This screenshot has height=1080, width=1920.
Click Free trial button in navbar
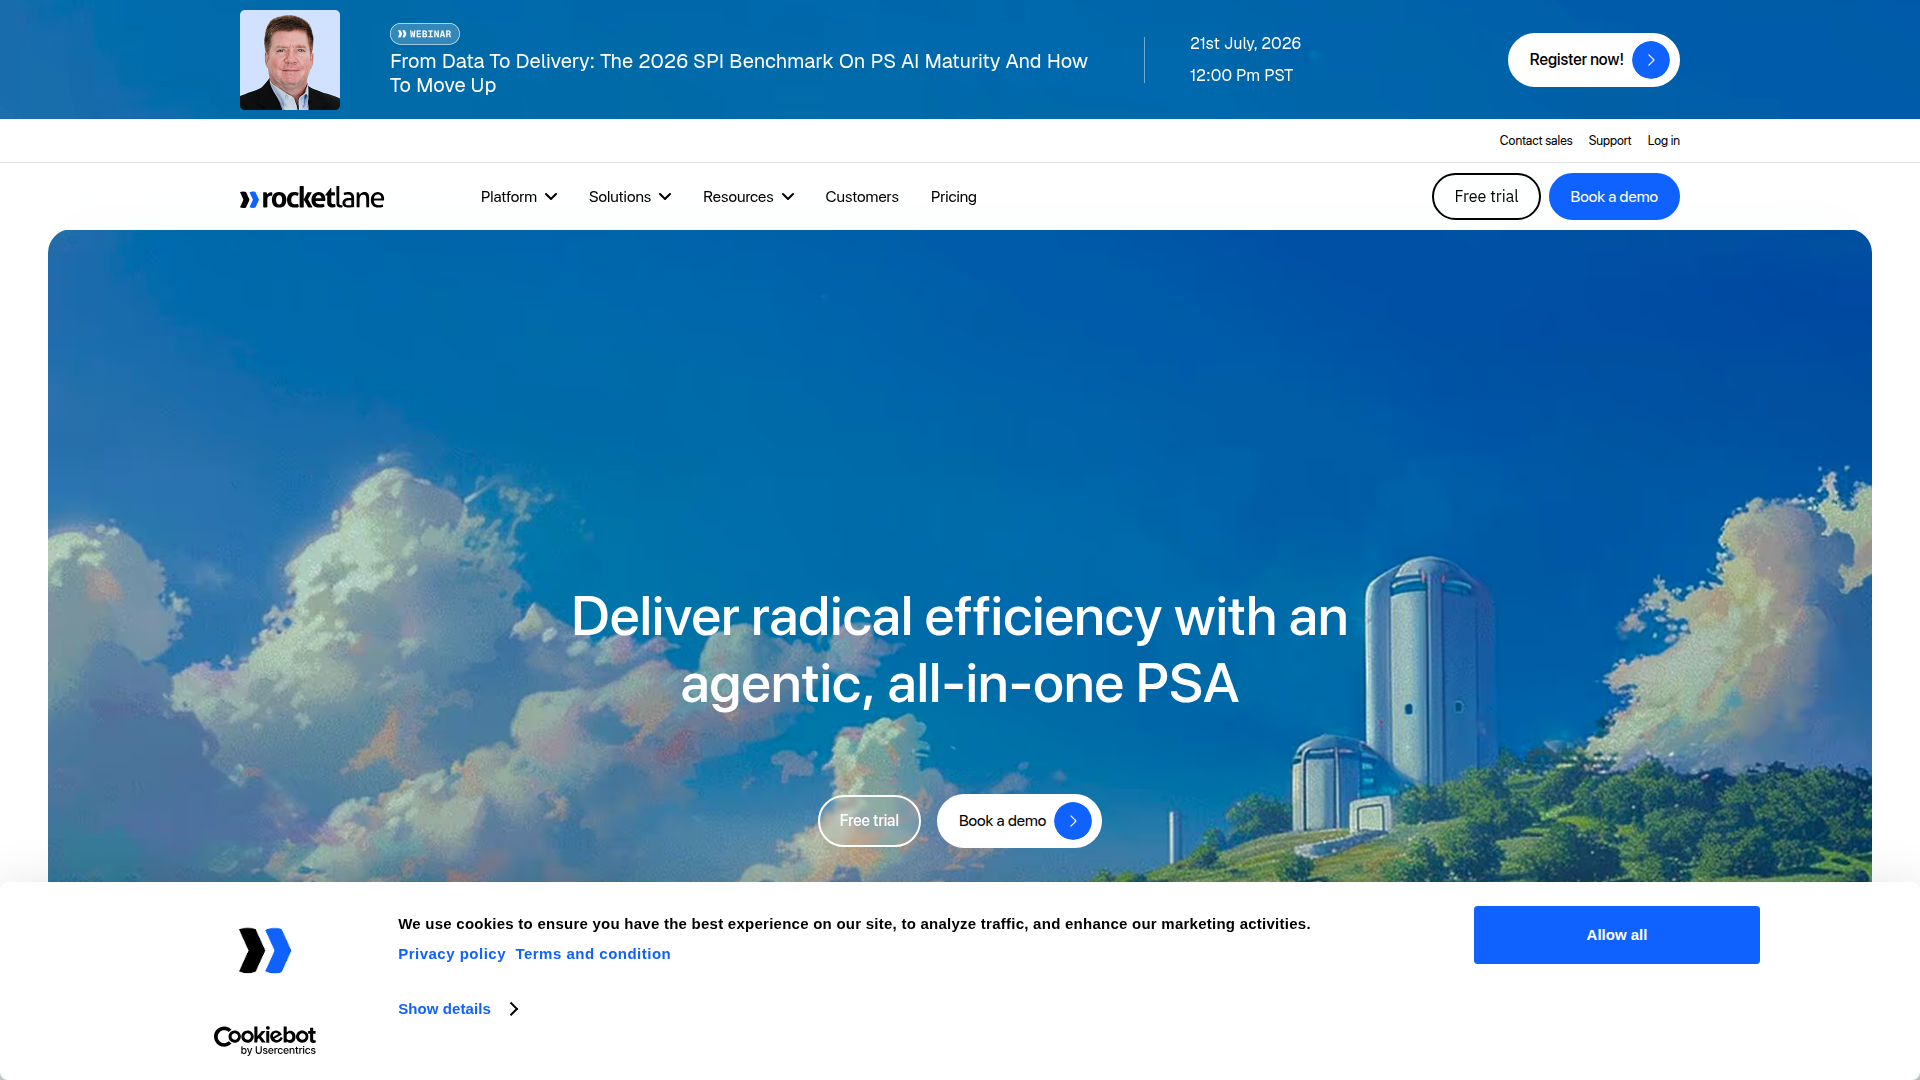1486,196
